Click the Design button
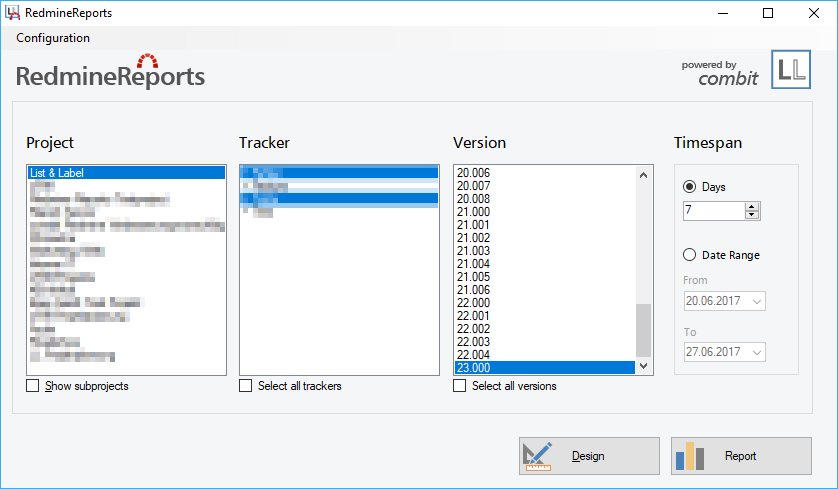This screenshot has width=838, height=489. click(x=589, y=456)
